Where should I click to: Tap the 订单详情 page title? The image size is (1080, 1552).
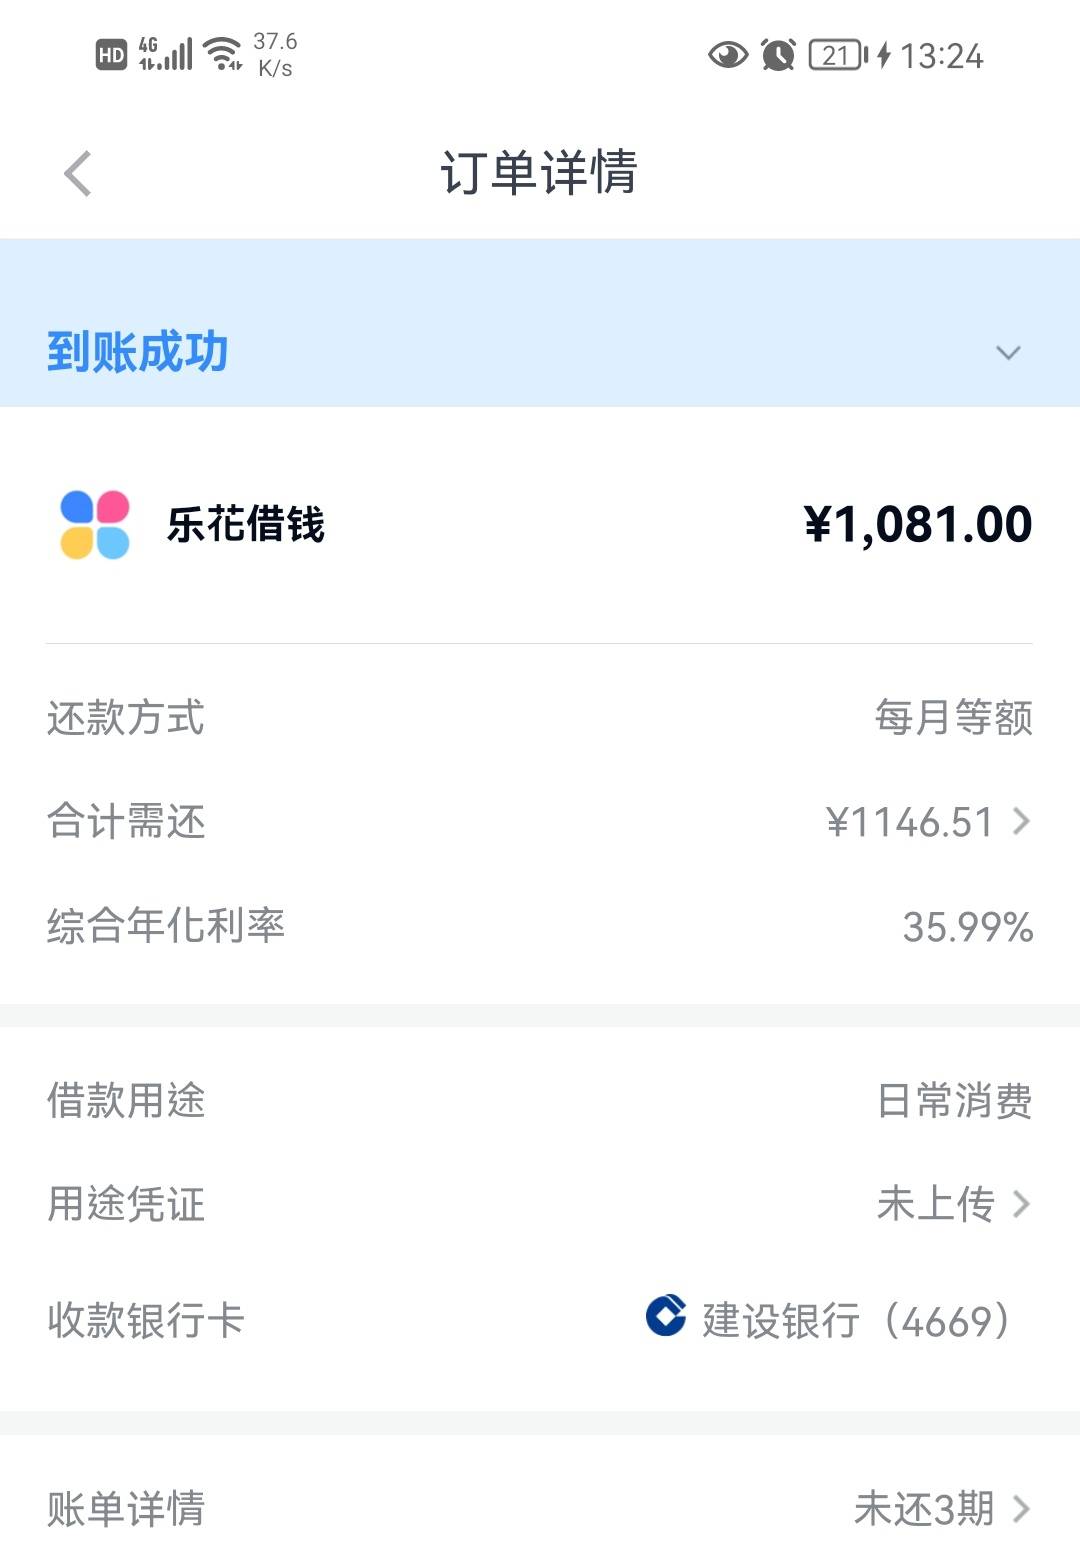coord(539,172)
